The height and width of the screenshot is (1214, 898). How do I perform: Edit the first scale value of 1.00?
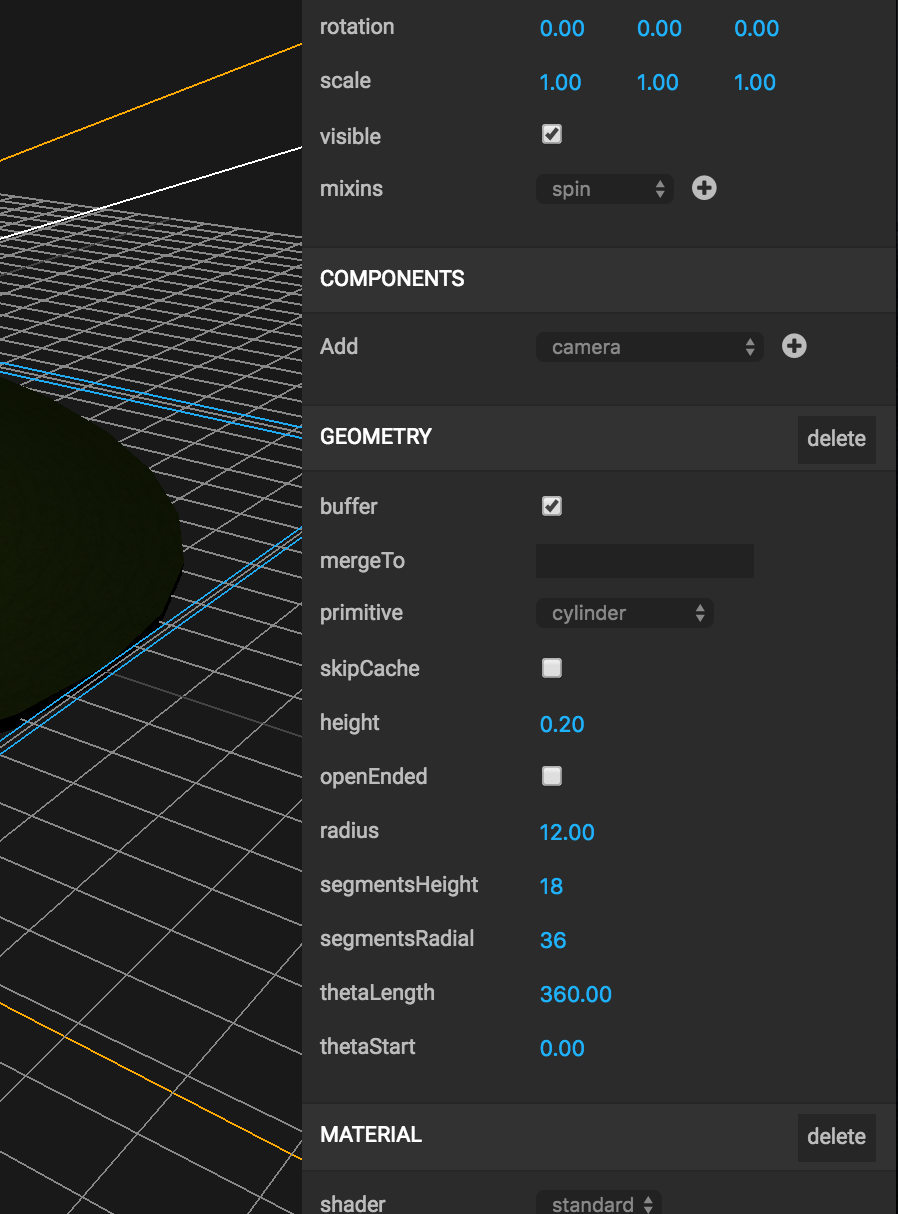pos(560,82)
